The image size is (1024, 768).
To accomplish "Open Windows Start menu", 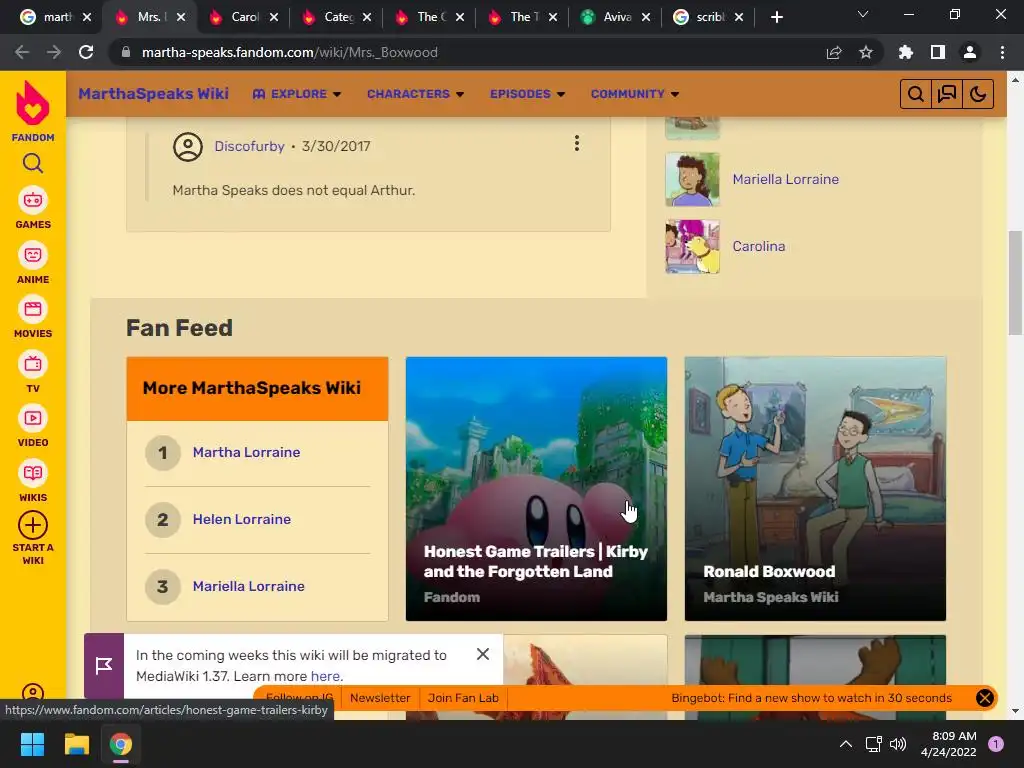I will click(x=32, y=744).
